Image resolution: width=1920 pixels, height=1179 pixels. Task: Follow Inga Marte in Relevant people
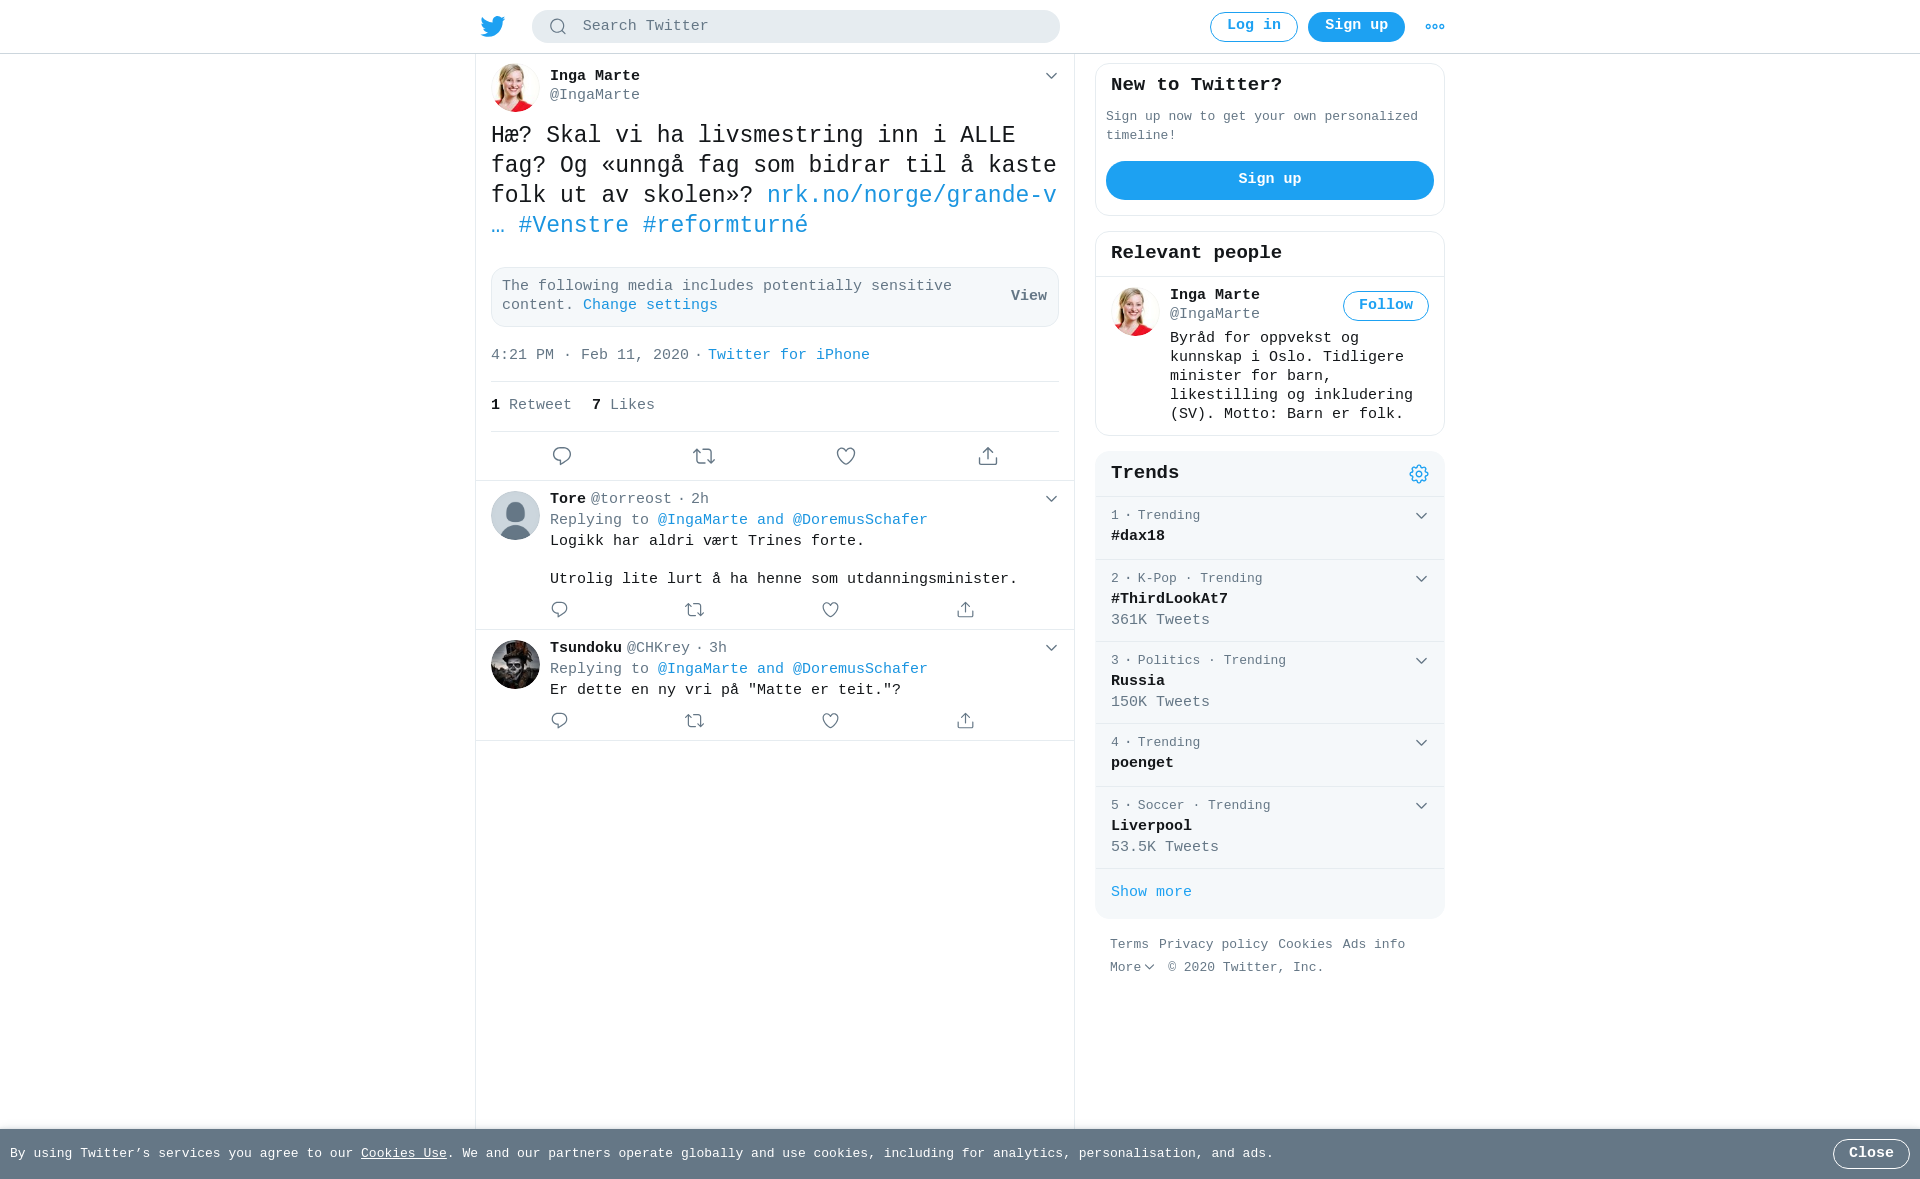coord(1386,306)
